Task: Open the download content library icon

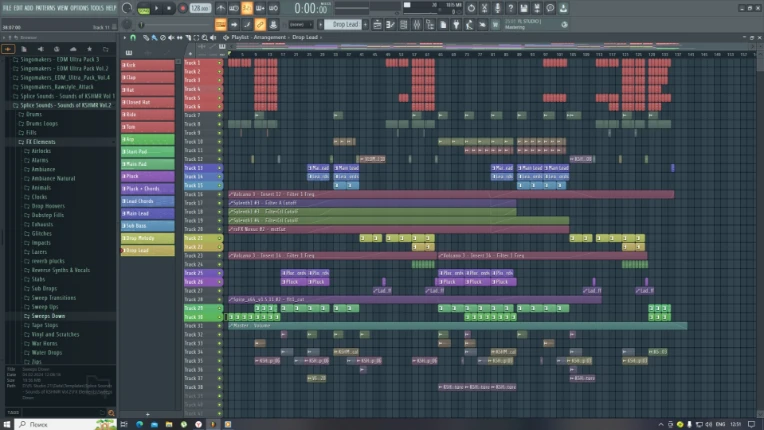Action: (x=563, y=8)
